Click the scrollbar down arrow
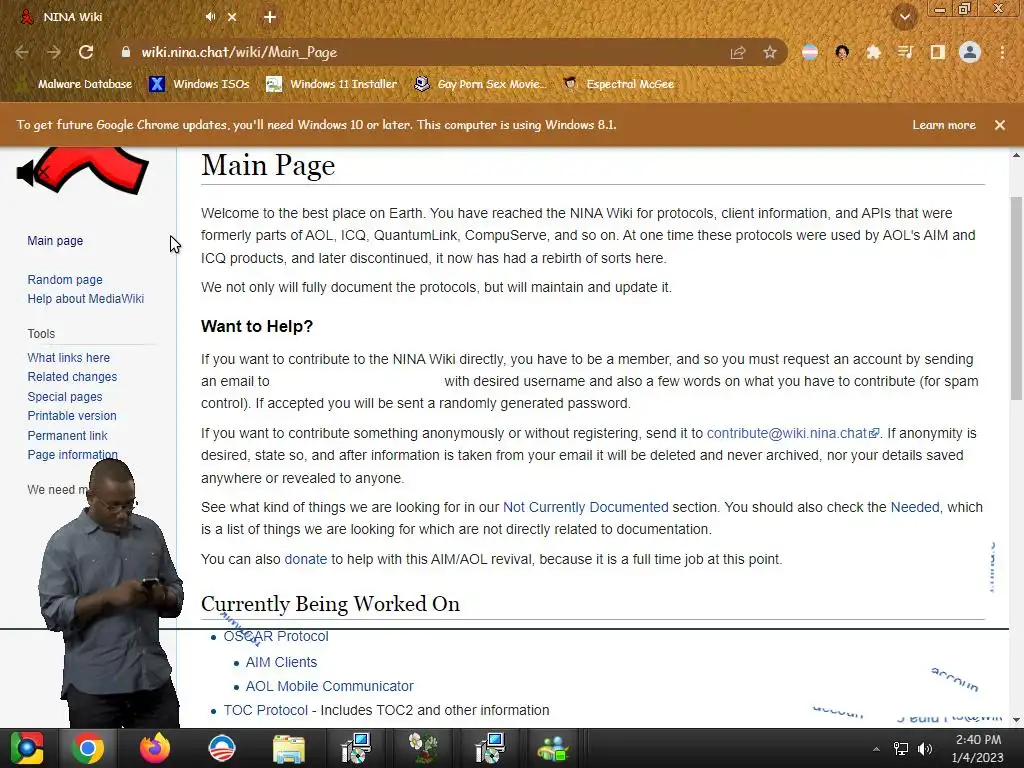 coord(1016,720)
